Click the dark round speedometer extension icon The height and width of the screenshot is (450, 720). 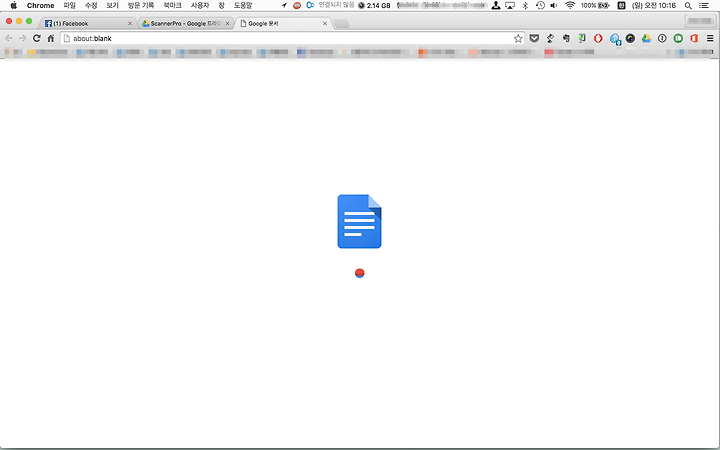tap(630, 39)
